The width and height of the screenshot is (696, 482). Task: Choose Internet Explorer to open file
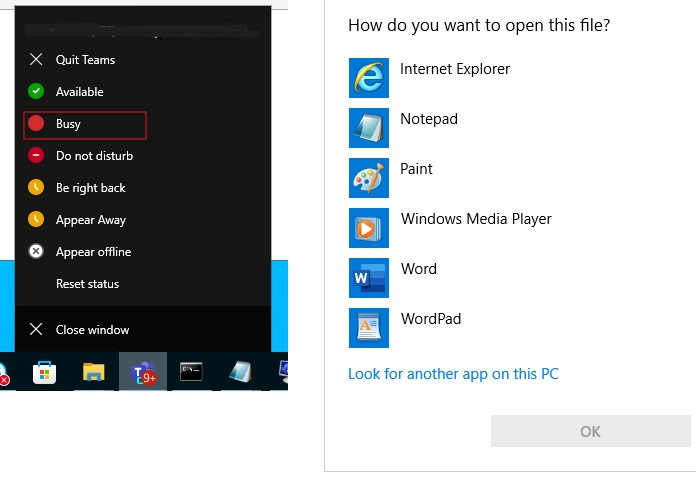(455, 69)
